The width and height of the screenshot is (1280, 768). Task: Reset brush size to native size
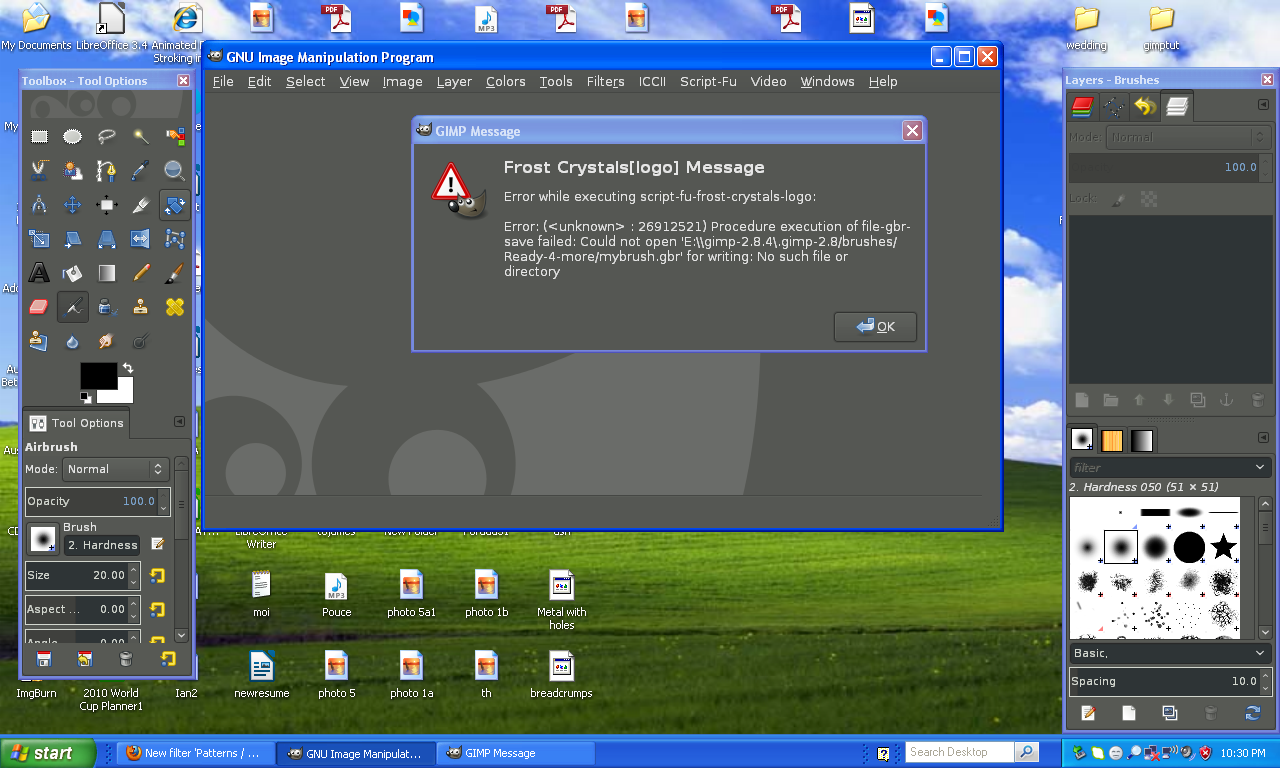pyautogui.click(x=157, y=575)
